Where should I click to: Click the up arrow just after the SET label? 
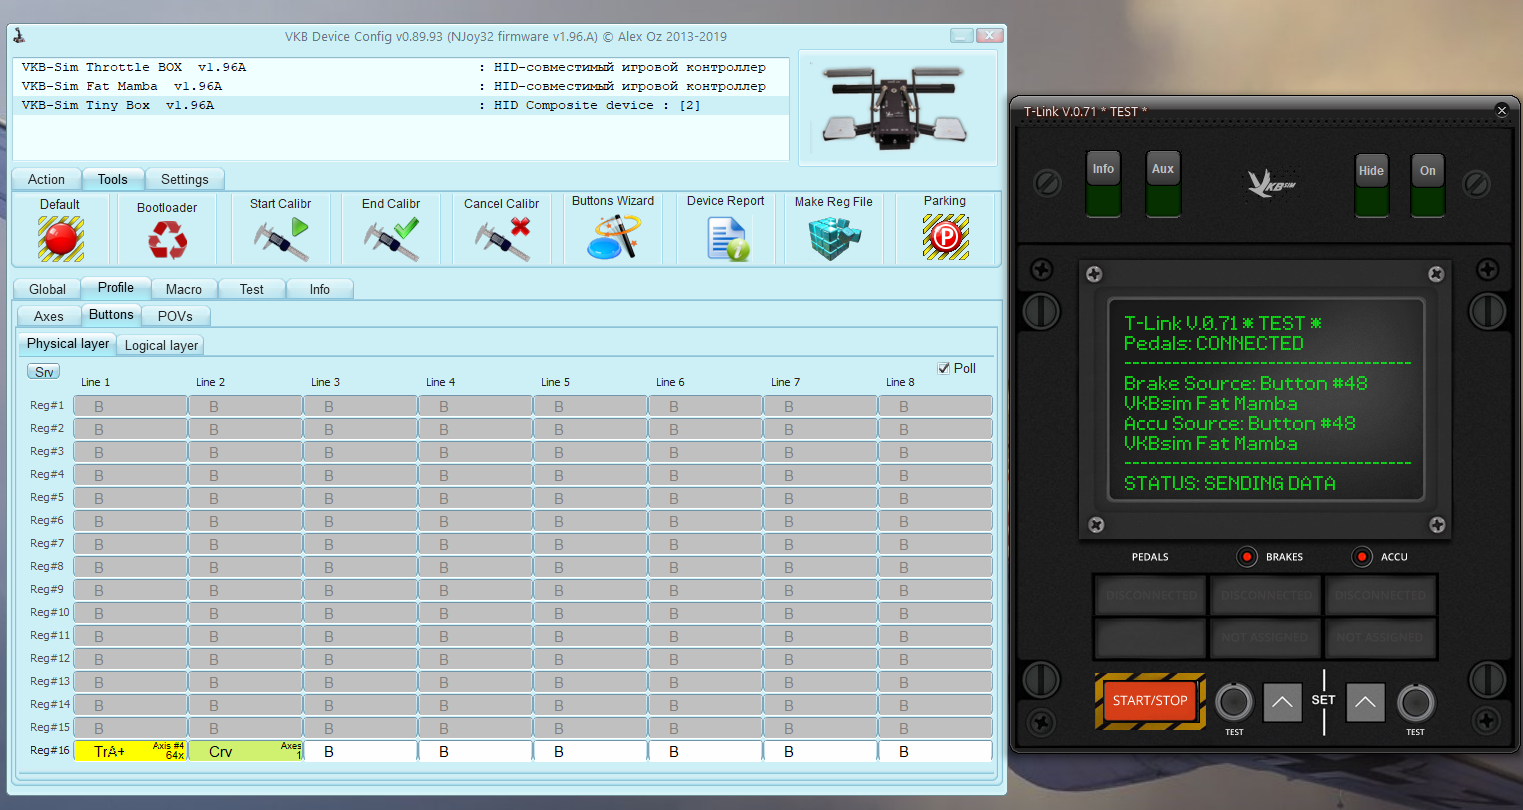point(1365,703)
